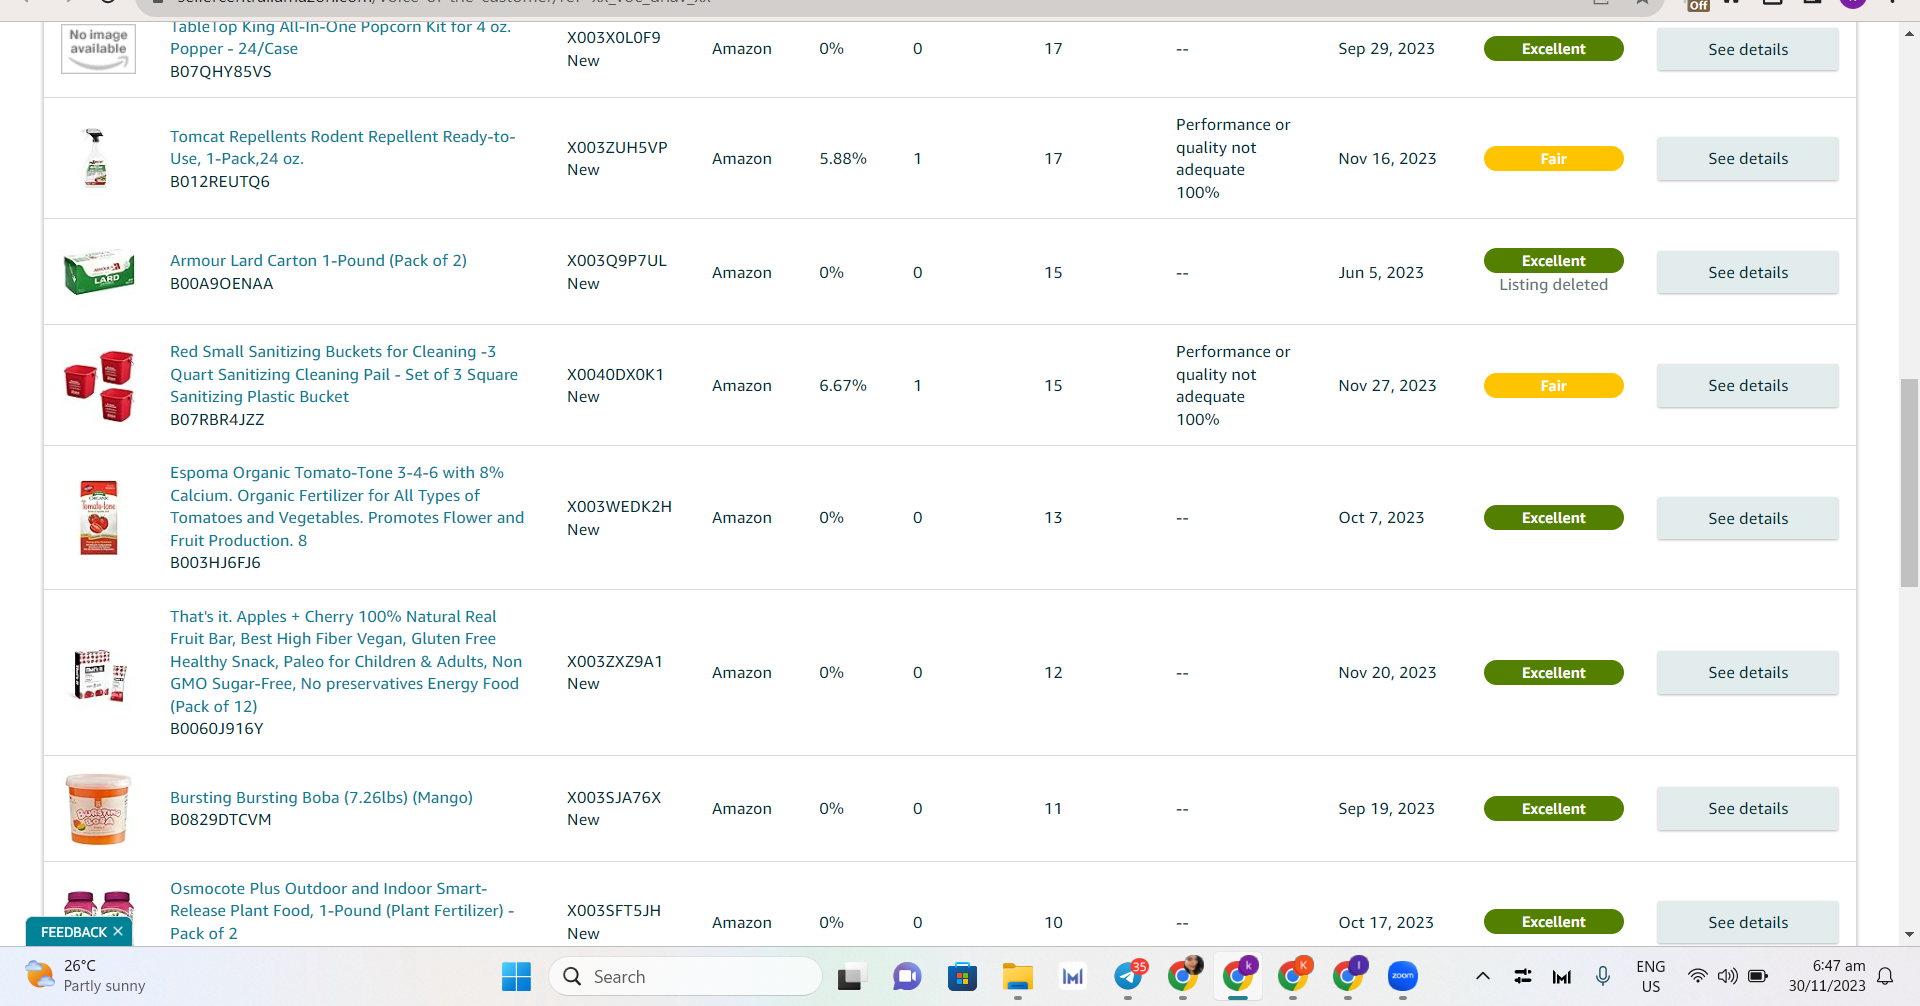Click the Bursting Boba mango tub thumbnail
Screen dimensions: 1920x1006
99,808
